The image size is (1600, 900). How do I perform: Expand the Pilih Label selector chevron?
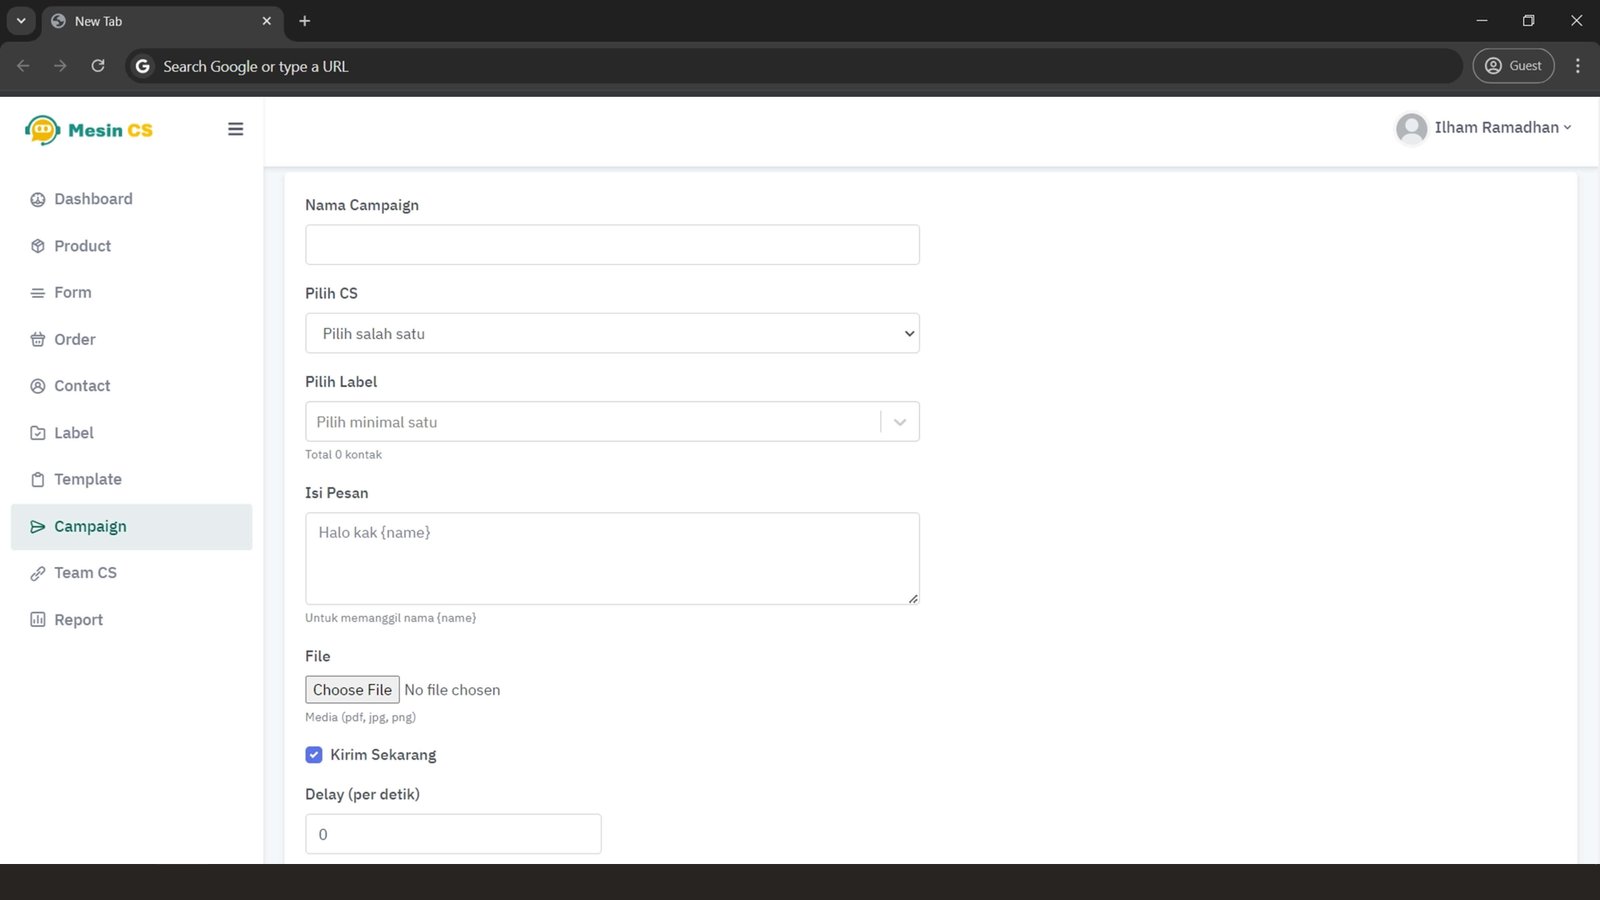pyautogui.click(x=900, y=422)
